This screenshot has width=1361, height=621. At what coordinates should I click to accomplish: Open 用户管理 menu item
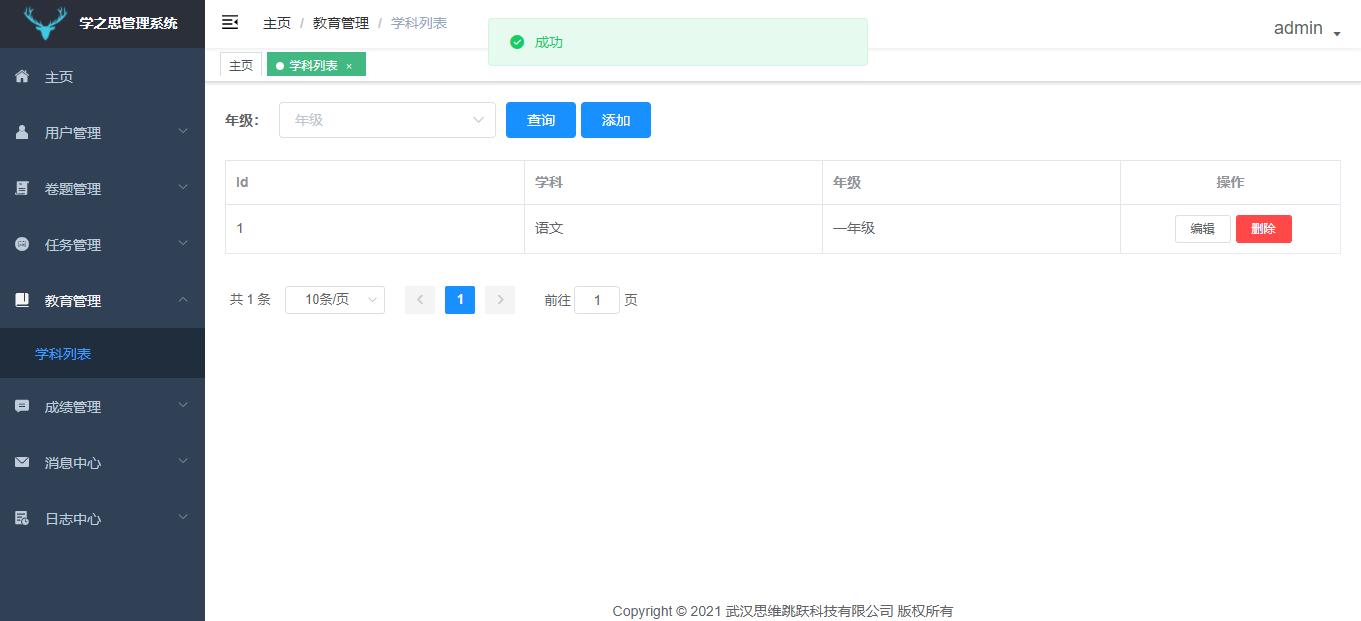click(x=102, y=133)
